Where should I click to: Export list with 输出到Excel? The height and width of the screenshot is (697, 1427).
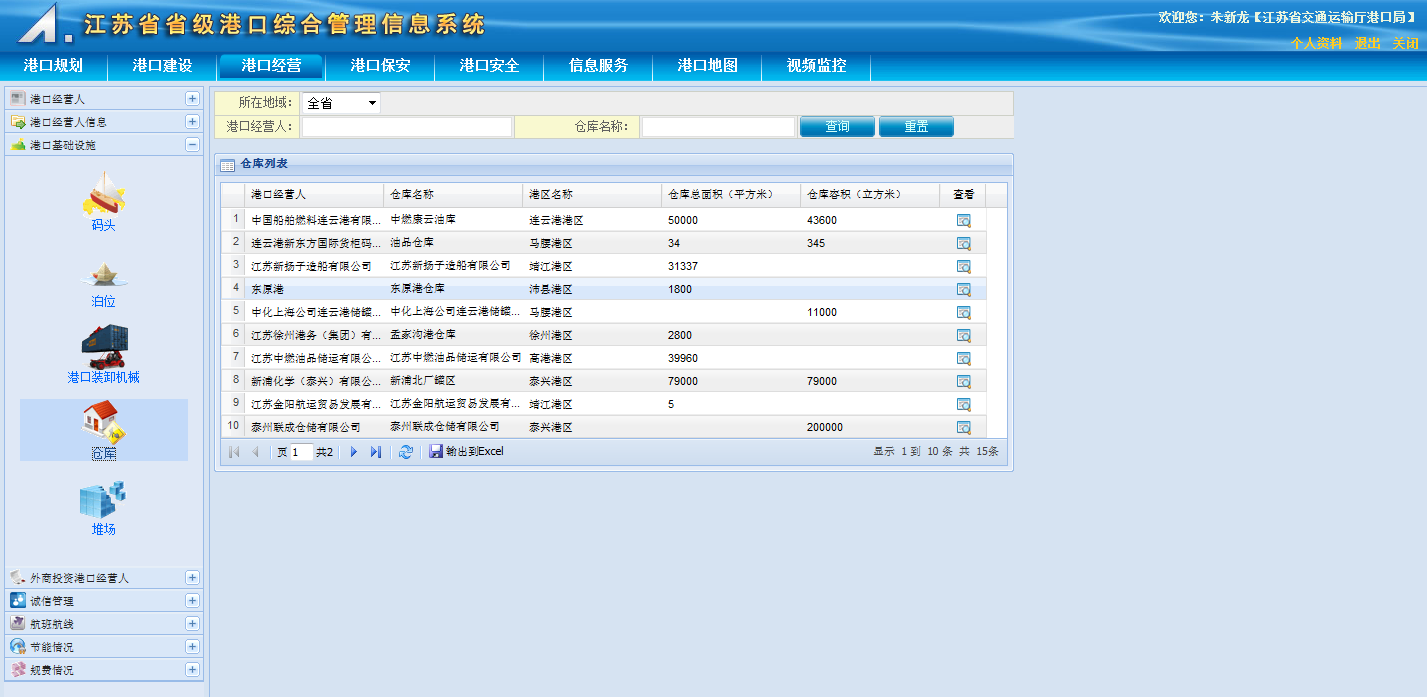click(467, 452)
